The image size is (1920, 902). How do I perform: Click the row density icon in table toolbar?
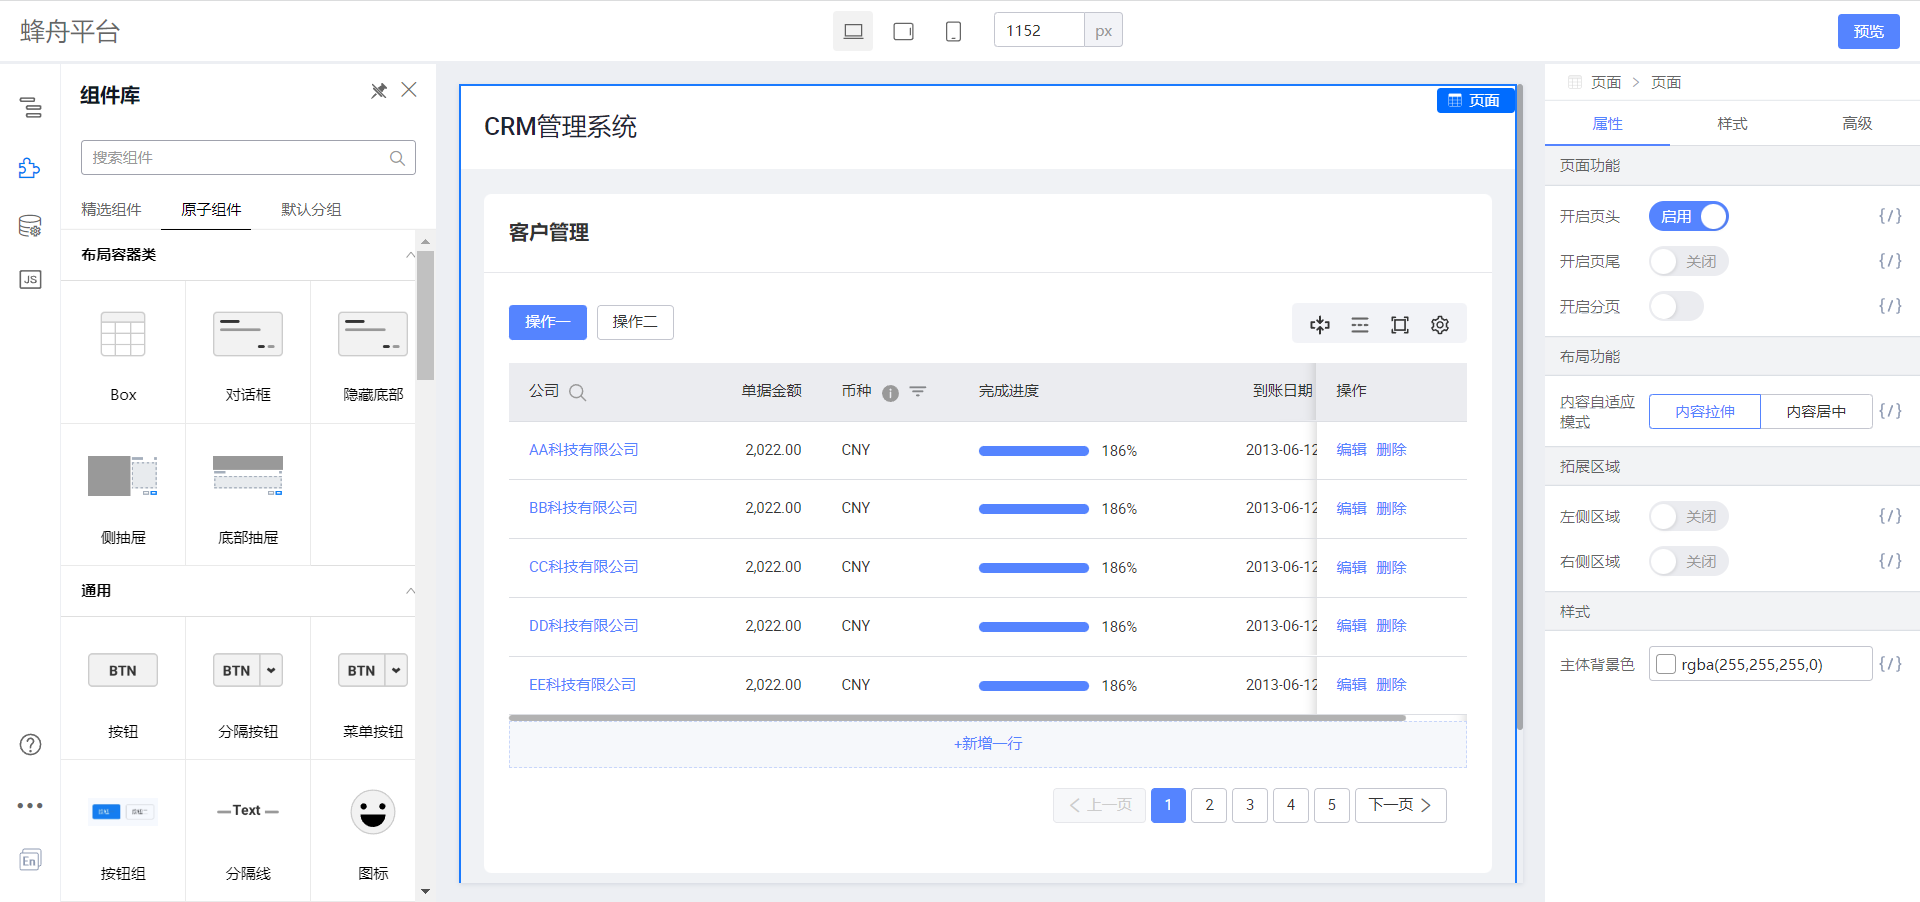(1360, 325)
